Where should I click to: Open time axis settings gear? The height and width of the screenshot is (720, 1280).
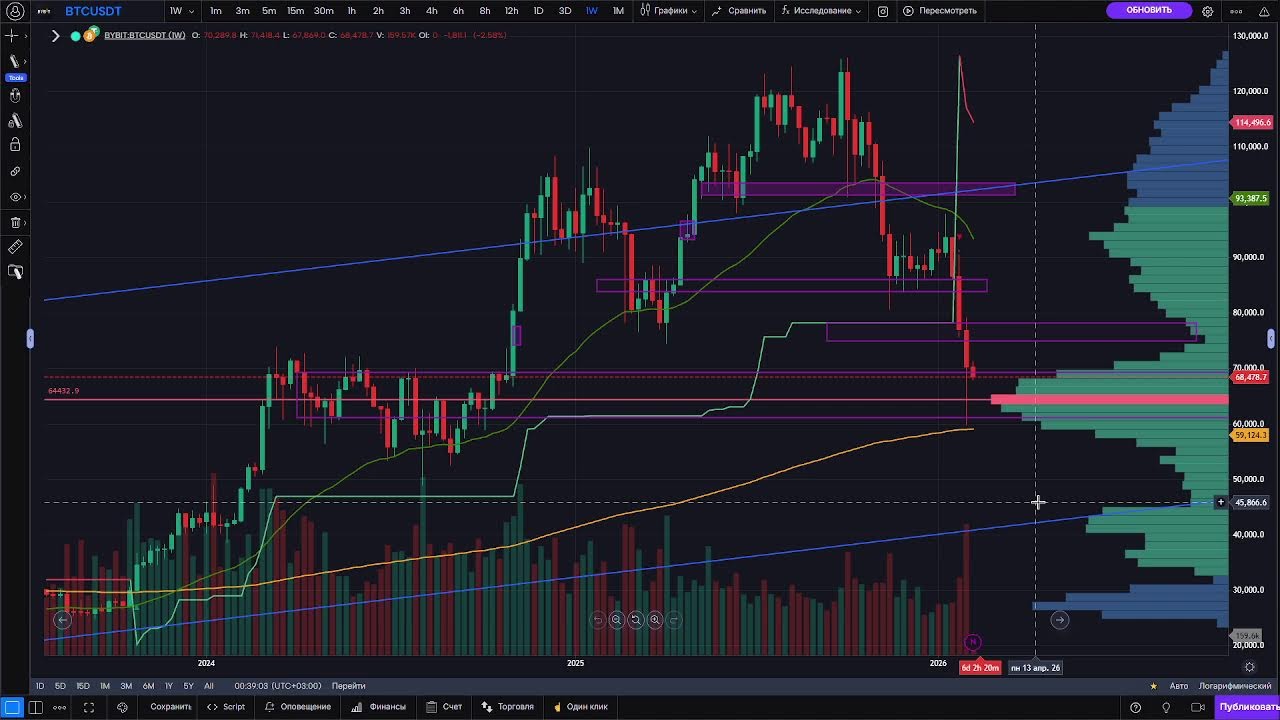(x=1249, y=667)
